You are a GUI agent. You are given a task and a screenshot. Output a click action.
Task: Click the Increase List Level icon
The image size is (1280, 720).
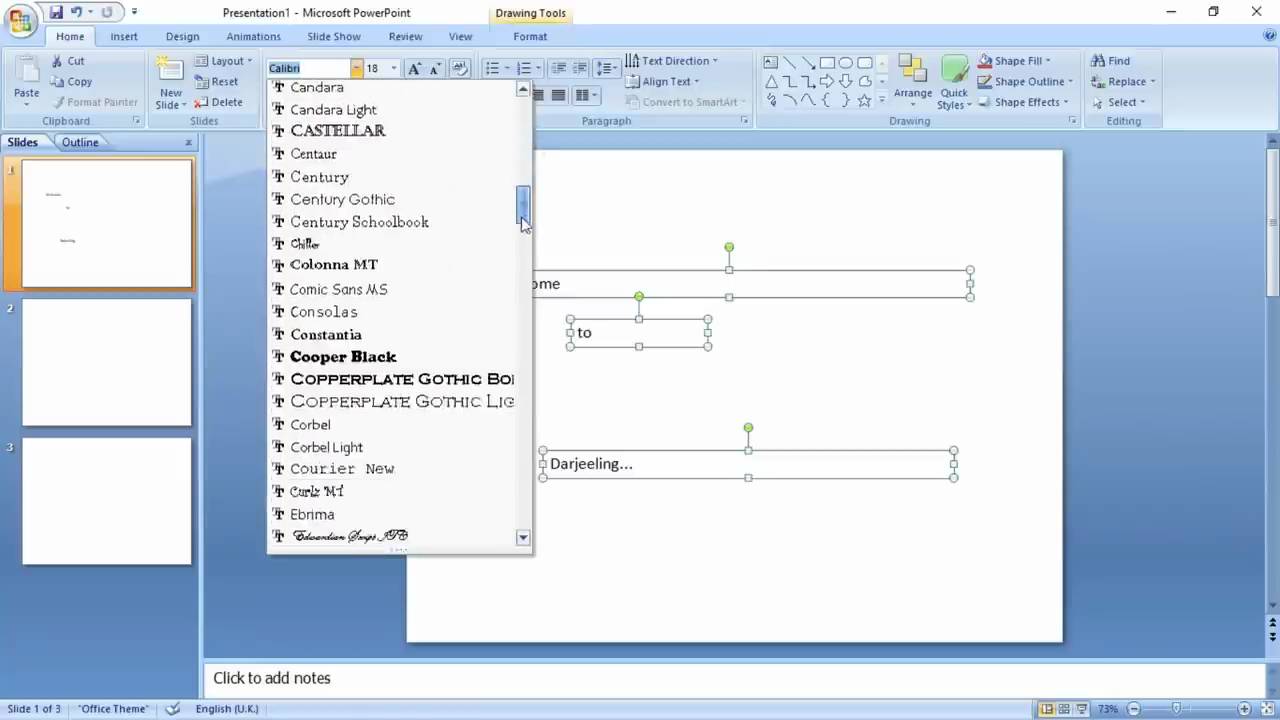coord(579,68)
